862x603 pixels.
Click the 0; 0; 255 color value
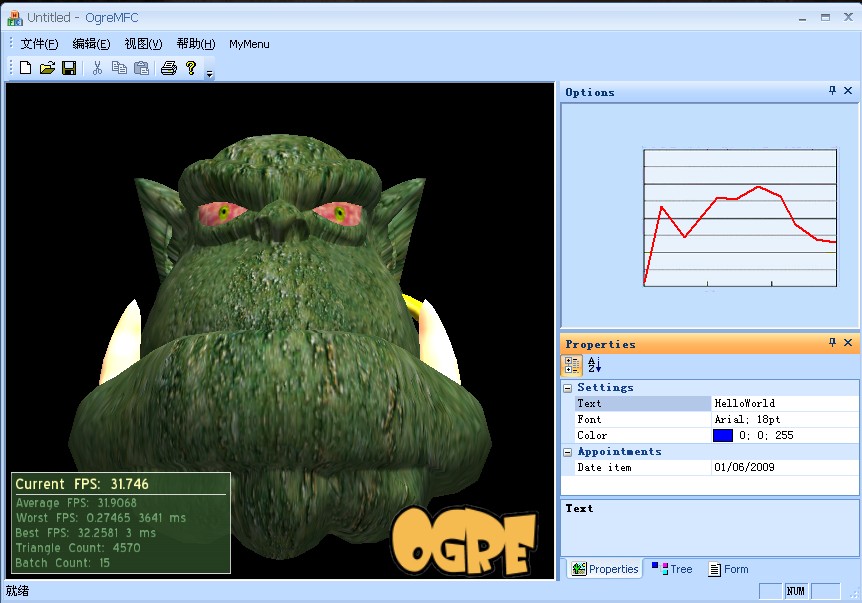coord(766,435)
